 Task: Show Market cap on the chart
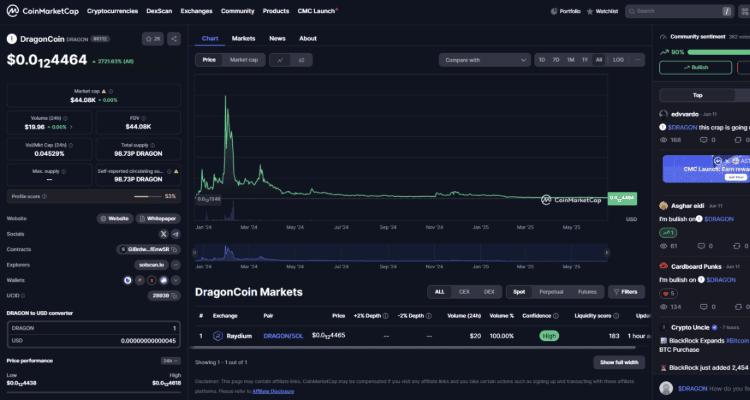coord(244,60)
